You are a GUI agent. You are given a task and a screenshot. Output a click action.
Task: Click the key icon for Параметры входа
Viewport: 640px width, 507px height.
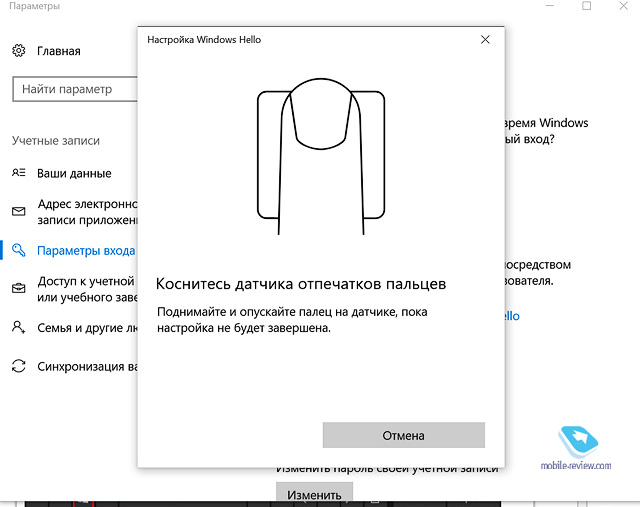pos(18,250)
